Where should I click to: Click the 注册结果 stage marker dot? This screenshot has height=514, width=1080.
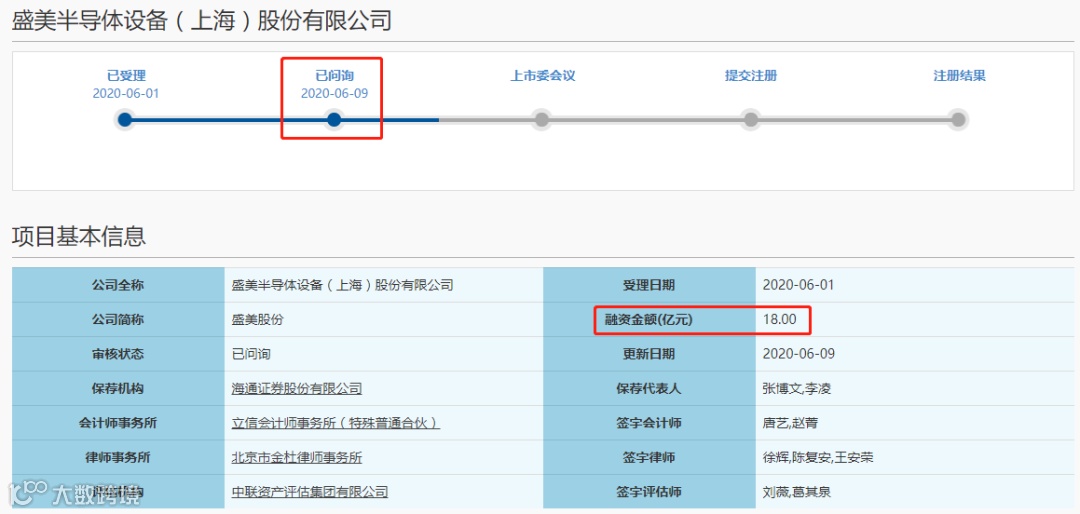click(958, 120)
